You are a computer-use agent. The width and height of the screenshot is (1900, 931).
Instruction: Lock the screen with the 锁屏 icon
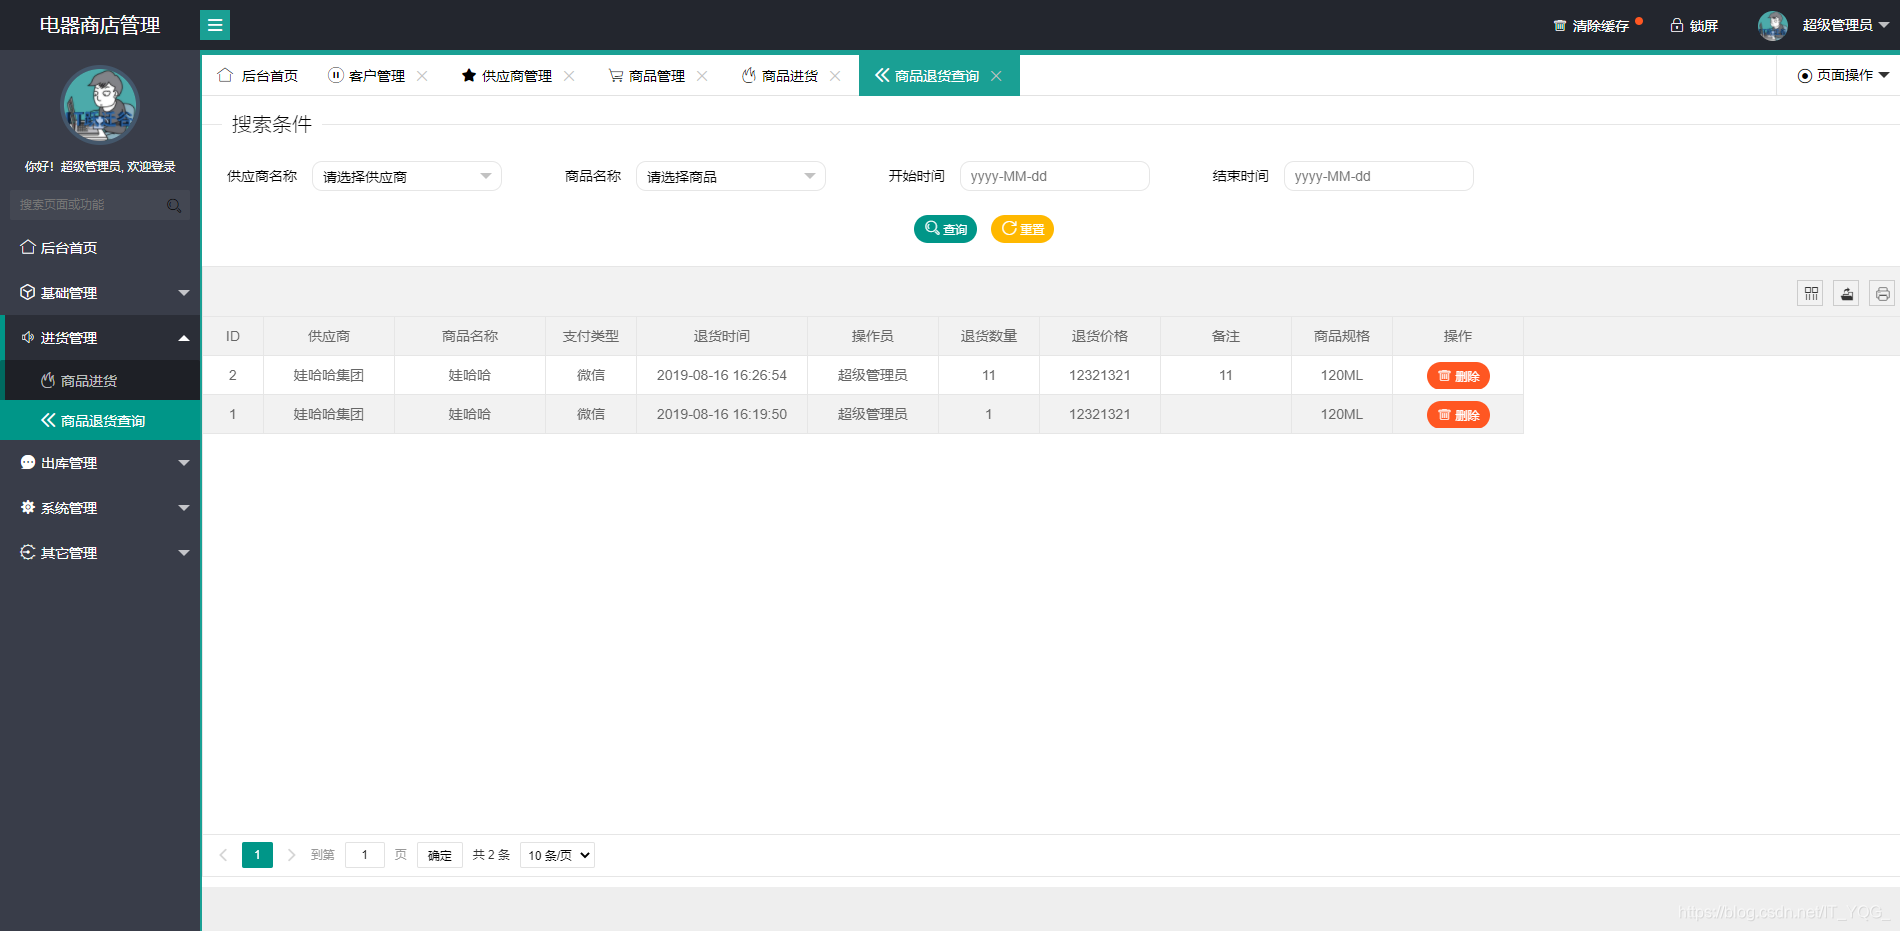click(1674, 24)
